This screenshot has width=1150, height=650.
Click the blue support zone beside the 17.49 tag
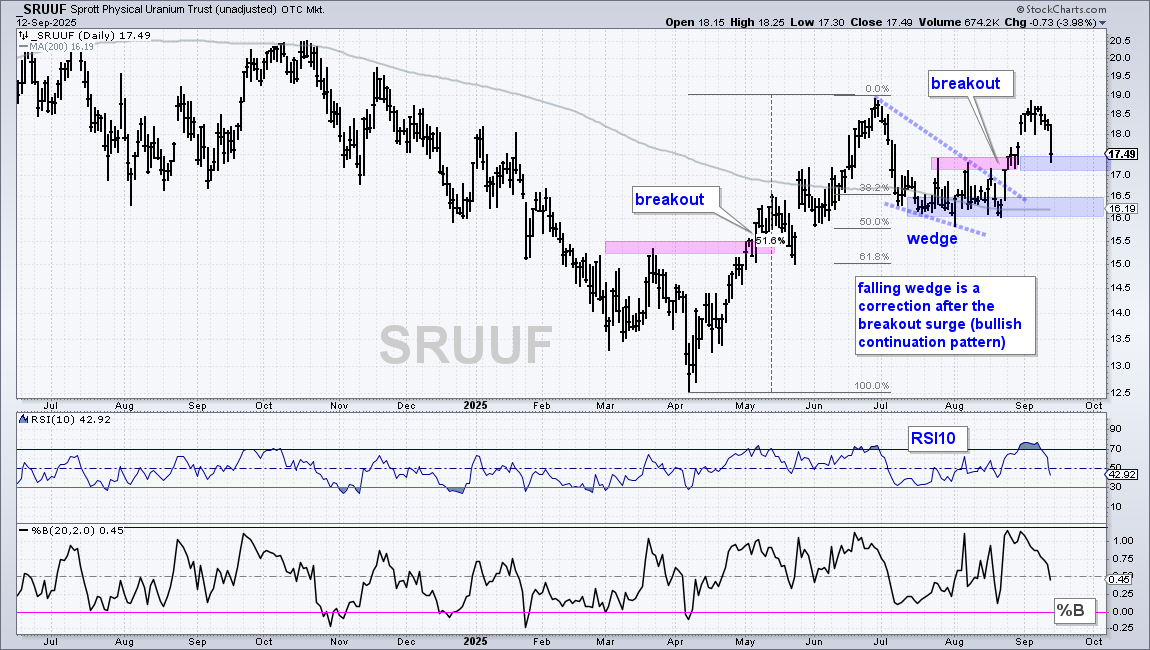pyautogui.click(x=1062, y=164)
